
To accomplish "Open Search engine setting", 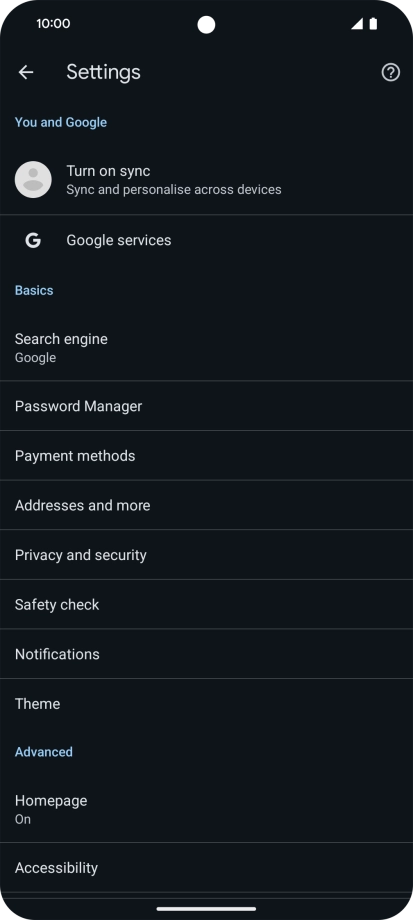I will tap(206, 347).
